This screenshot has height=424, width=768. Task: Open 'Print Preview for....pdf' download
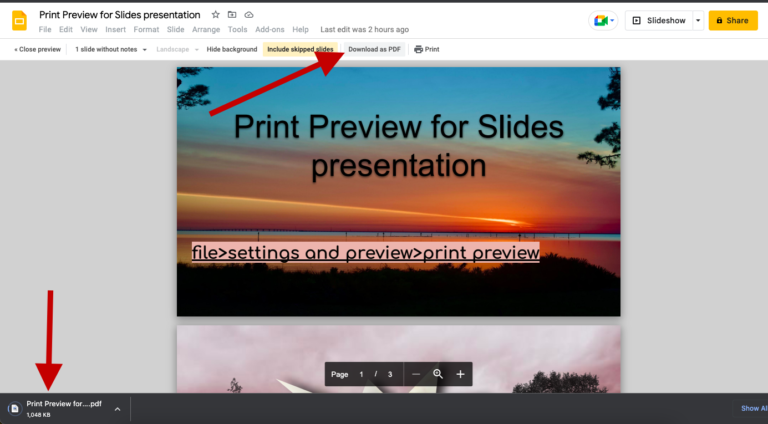click(64, 404)
